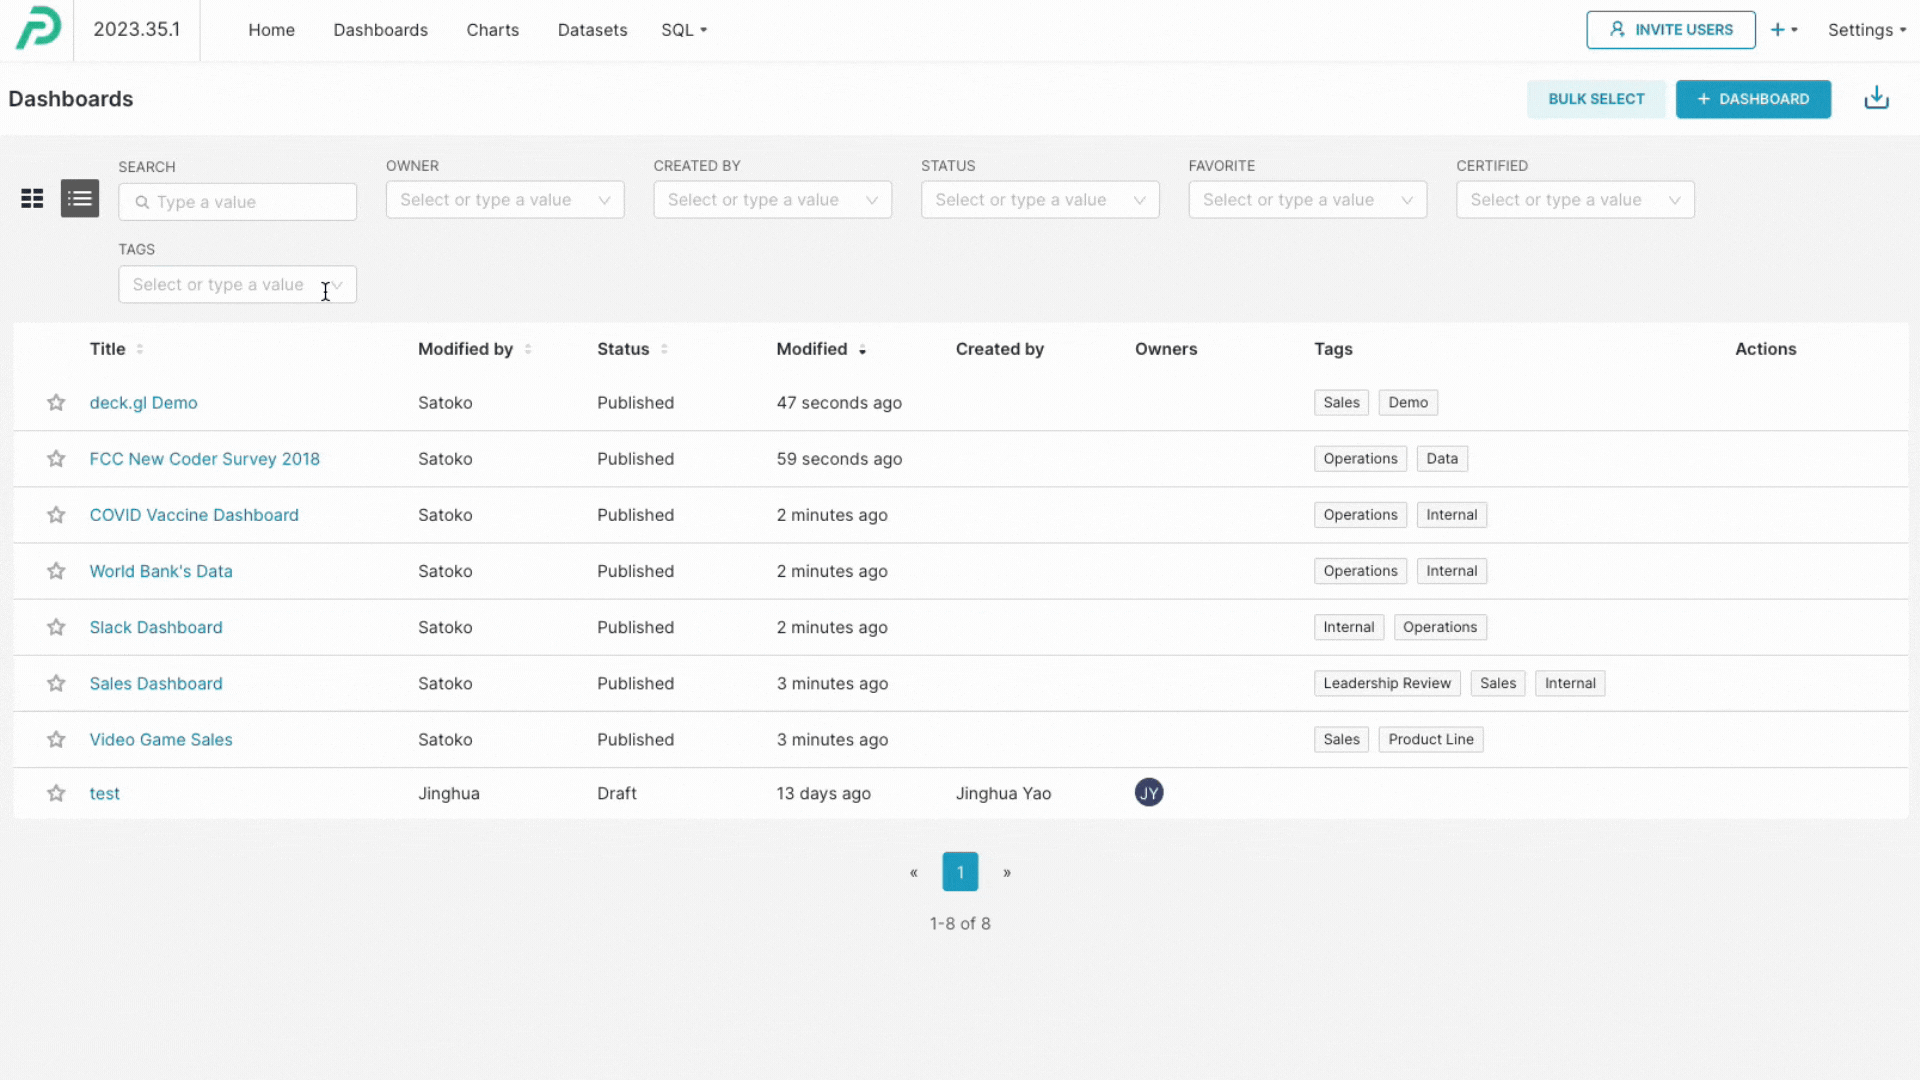
Task: Click the Bulk Select button
Action: (x=1596, y=99)
